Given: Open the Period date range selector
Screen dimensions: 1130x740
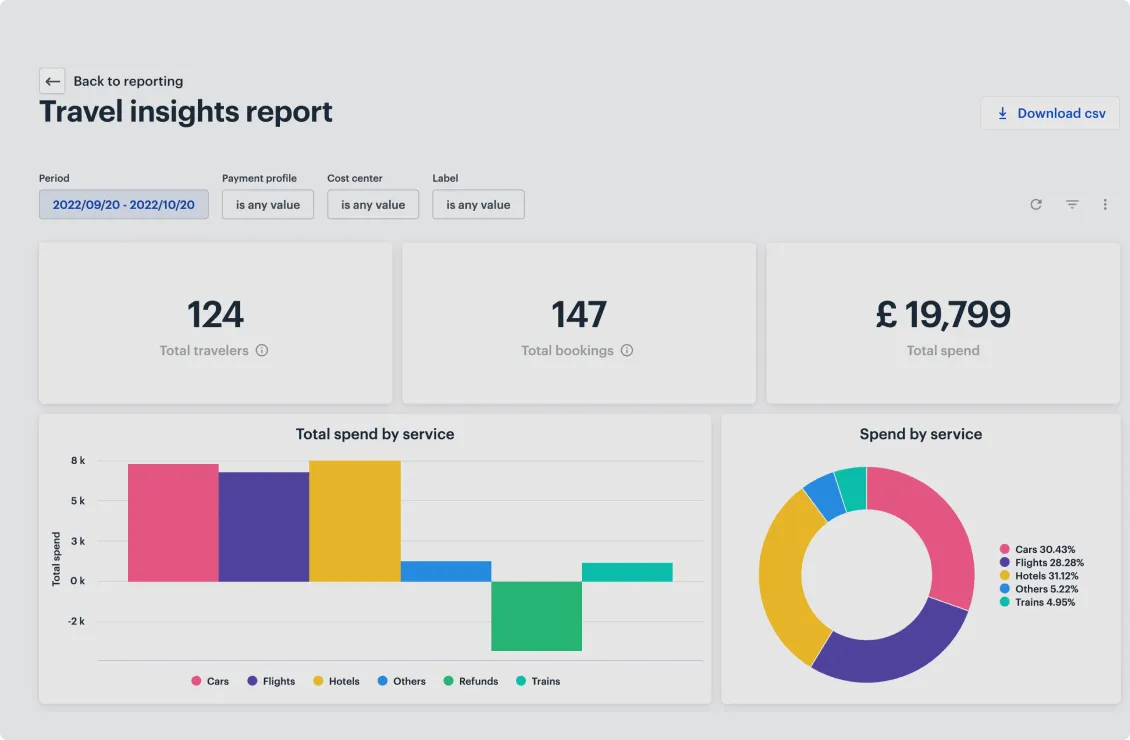Looking at the screenshot, I should coord(123,205).
